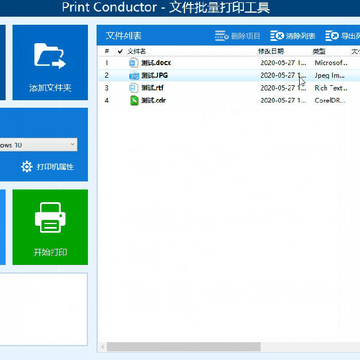Screen dimensions: 360x360
Task: Click row number 4 in the list
Action: [x=107, y=100]
